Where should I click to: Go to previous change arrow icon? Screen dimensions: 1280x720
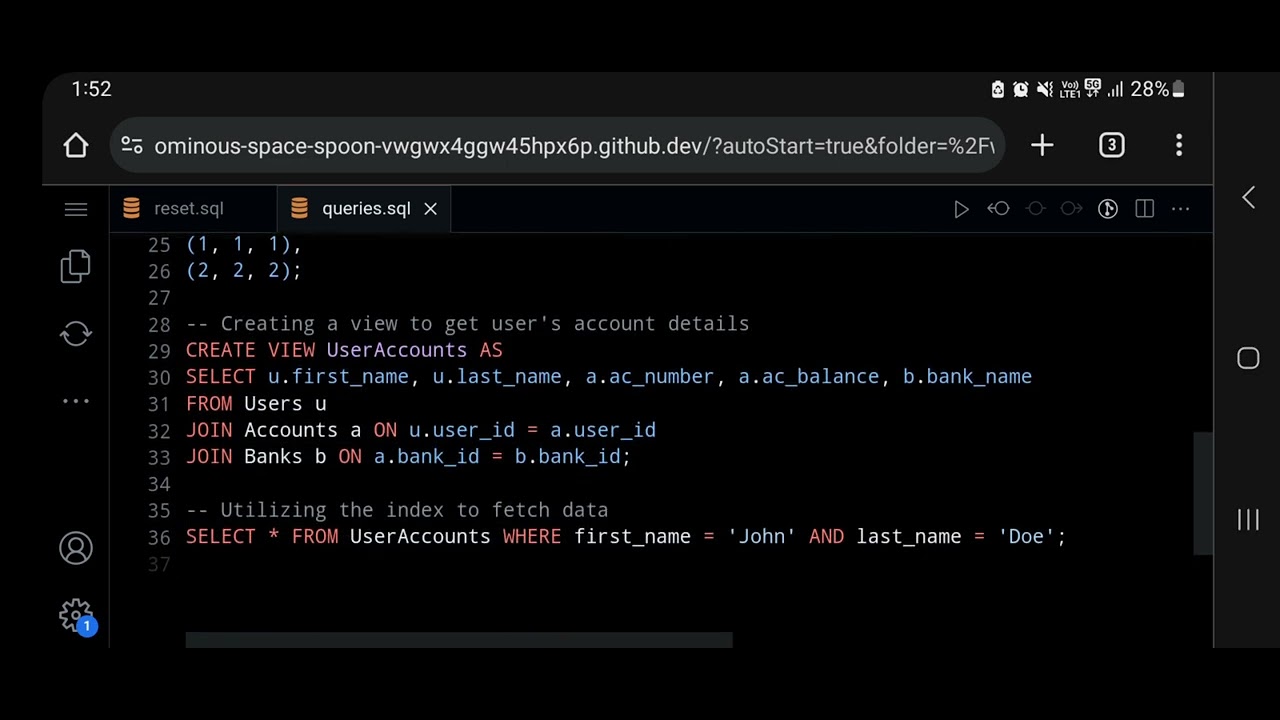point(998,209)
